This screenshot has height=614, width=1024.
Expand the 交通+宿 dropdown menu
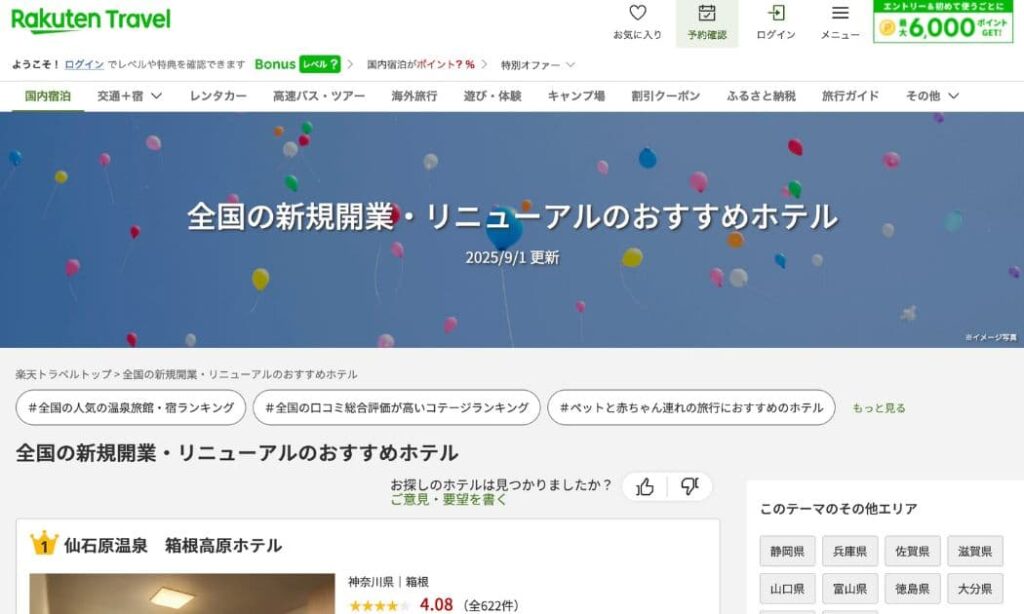(x=129, y=96)
